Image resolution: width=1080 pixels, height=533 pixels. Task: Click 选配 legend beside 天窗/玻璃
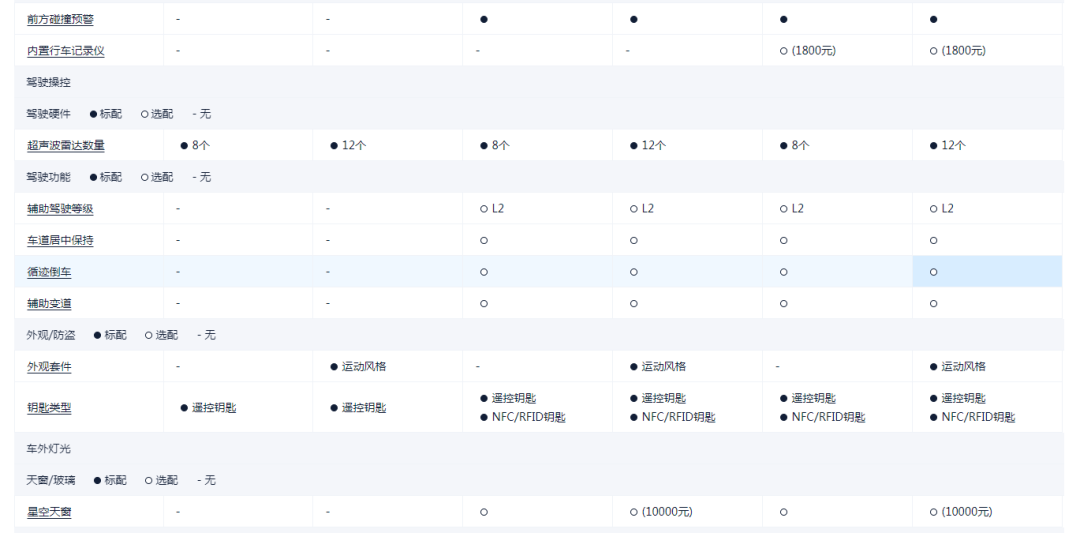pos(161,481)
